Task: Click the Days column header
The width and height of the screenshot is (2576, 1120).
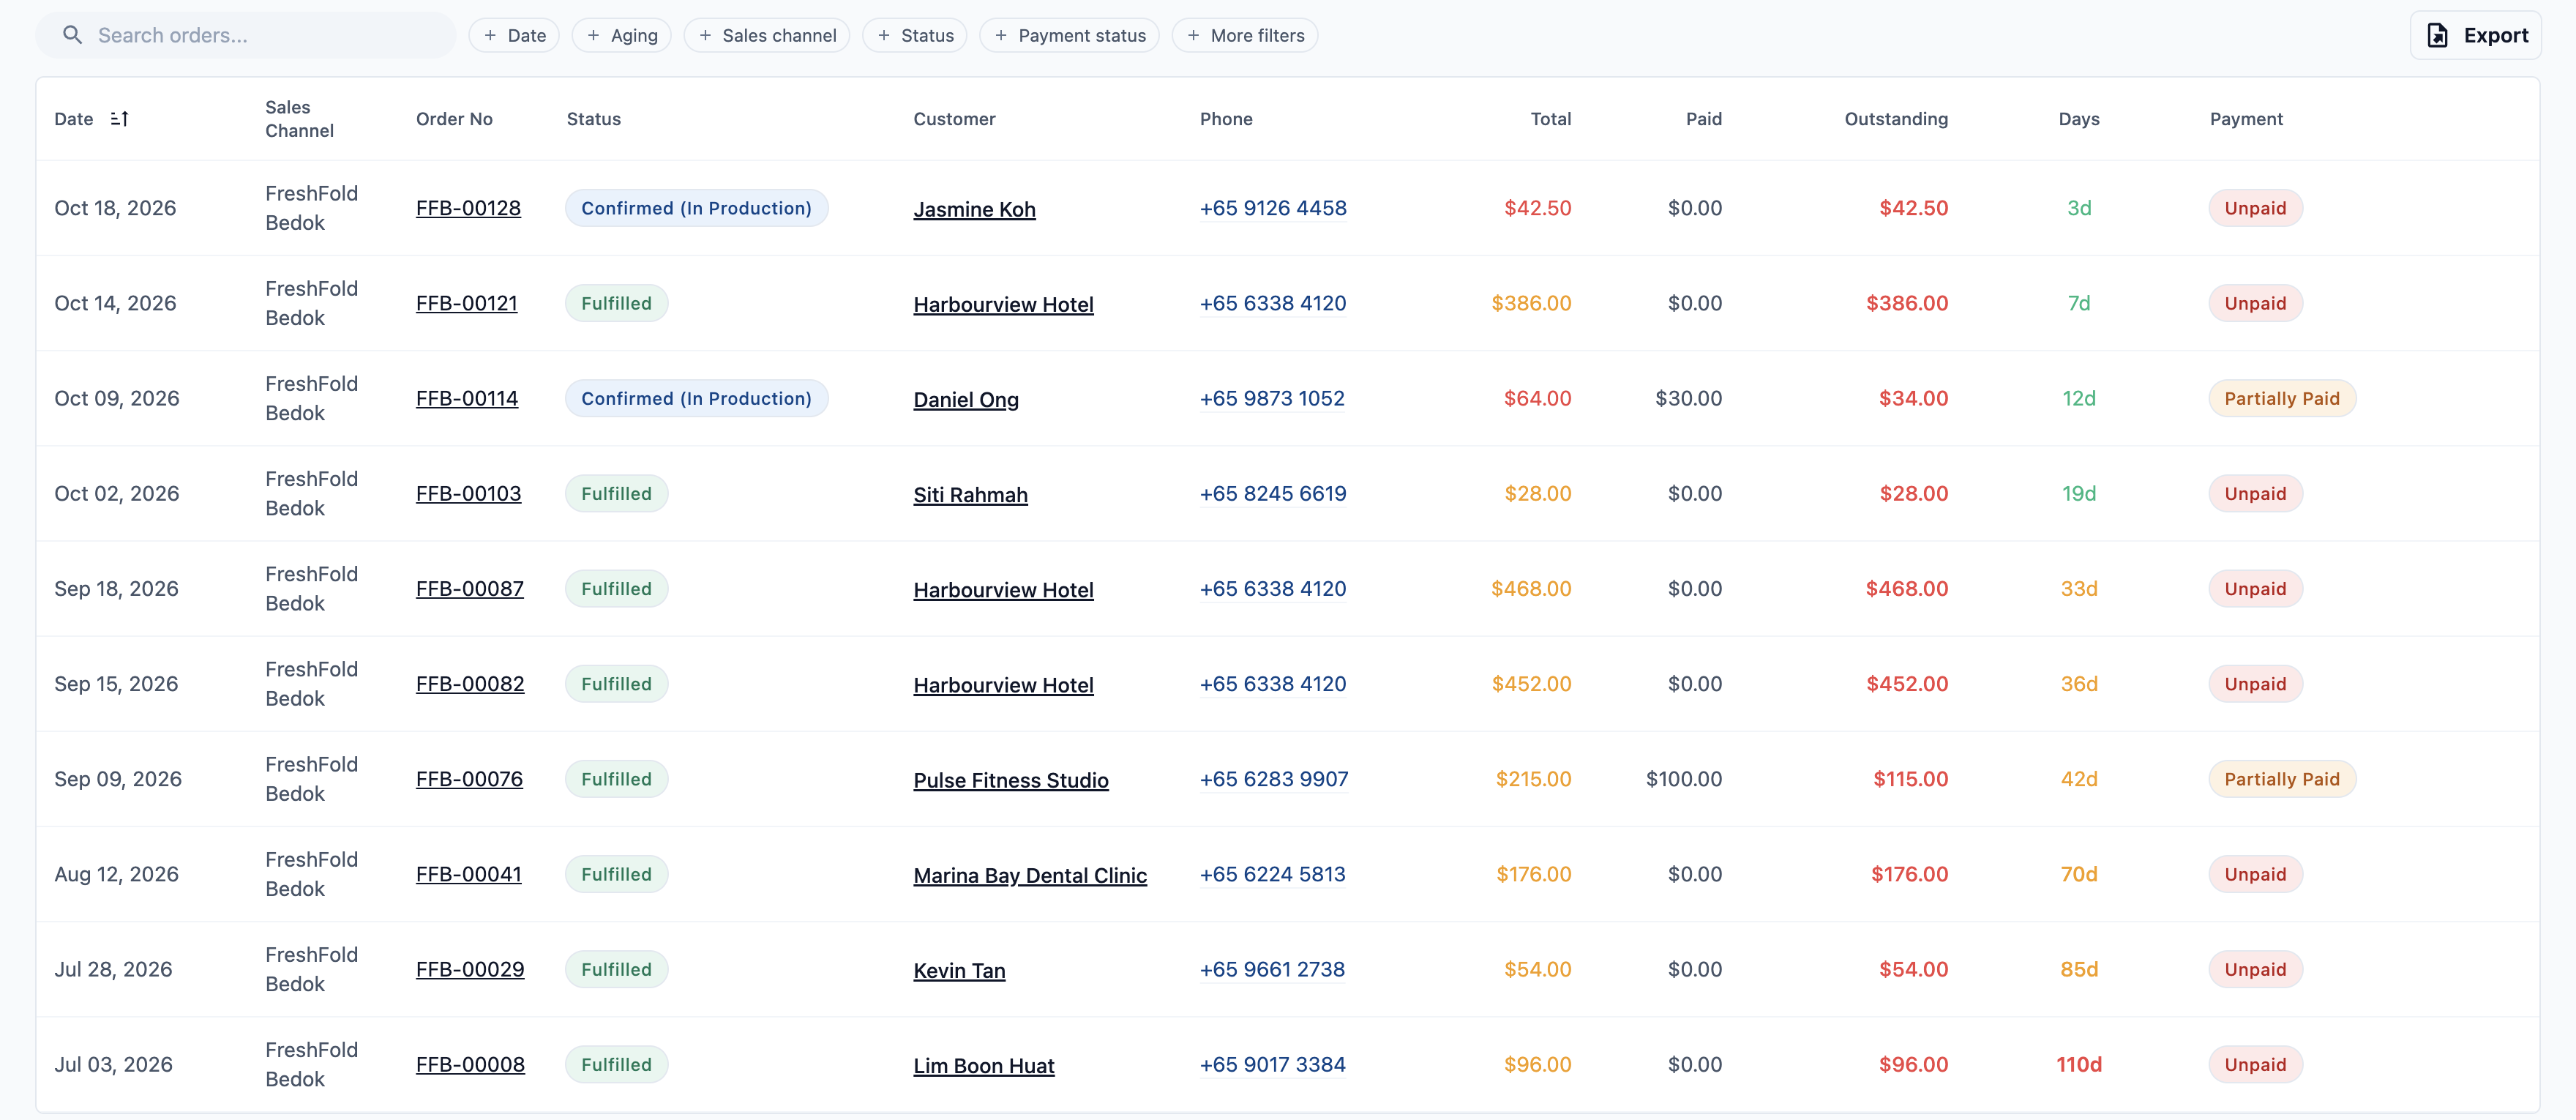Action: [2078, 119]
